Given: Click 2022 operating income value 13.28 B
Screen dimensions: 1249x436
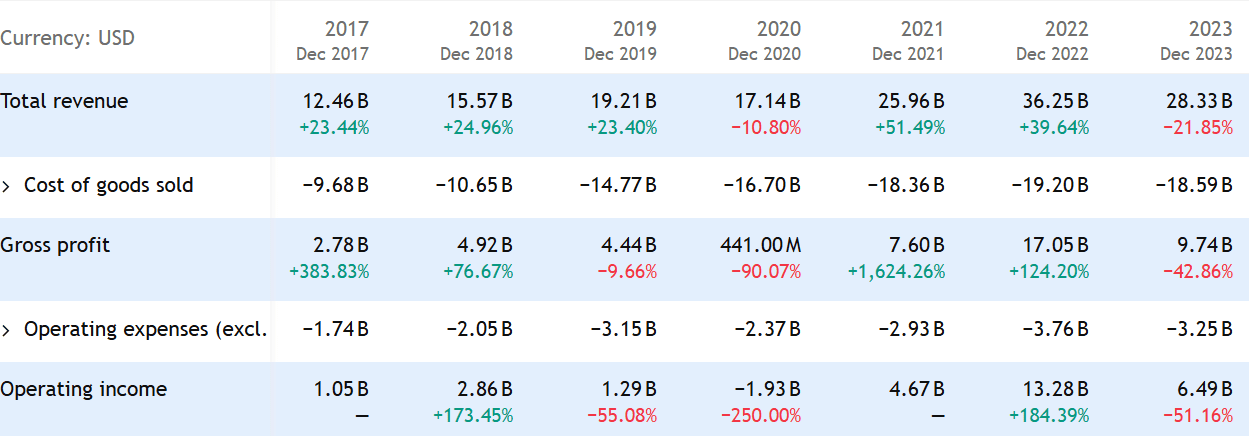Looking at the screenshot, I should (x=1053, y=389).
